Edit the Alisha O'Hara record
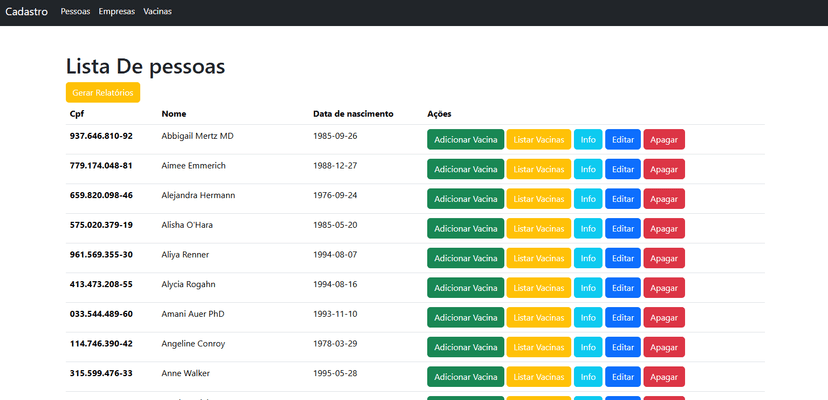The height and width of the screenshot is (400, 828). coord(622,229)
